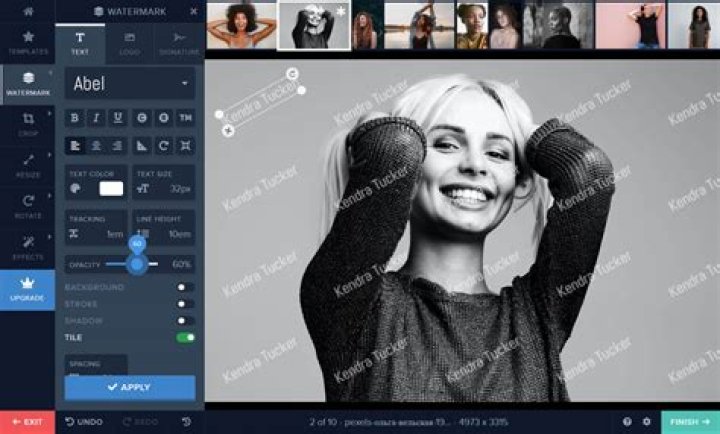Open the Templates section
Image resolution: width=720 pixels, height=434 pixels.
pyautogui.click(x=28, y=42)
